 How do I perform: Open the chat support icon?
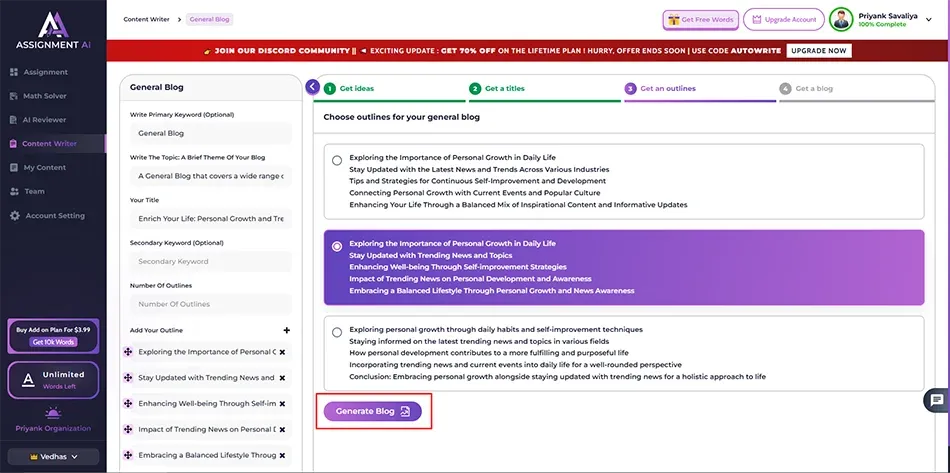coord(936,400)
